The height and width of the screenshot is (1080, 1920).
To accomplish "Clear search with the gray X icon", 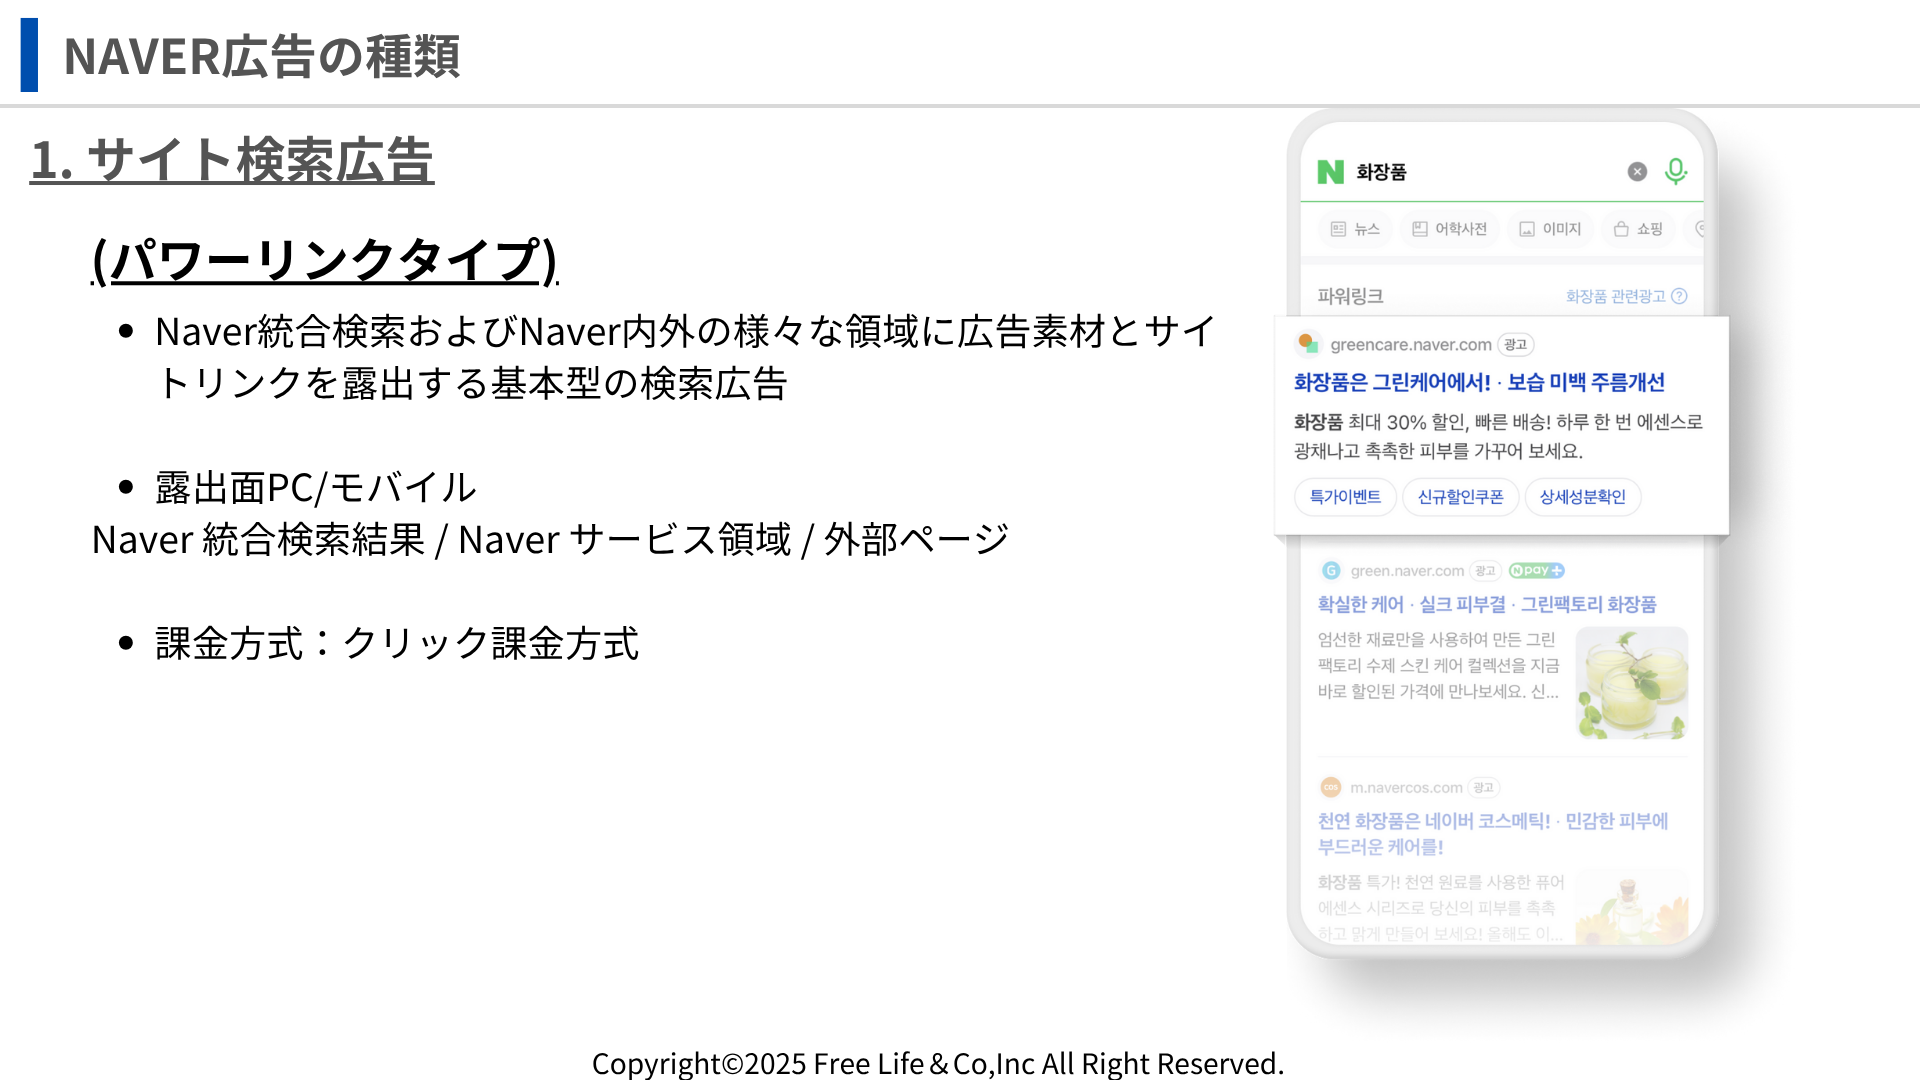I will click(1637, 172).
